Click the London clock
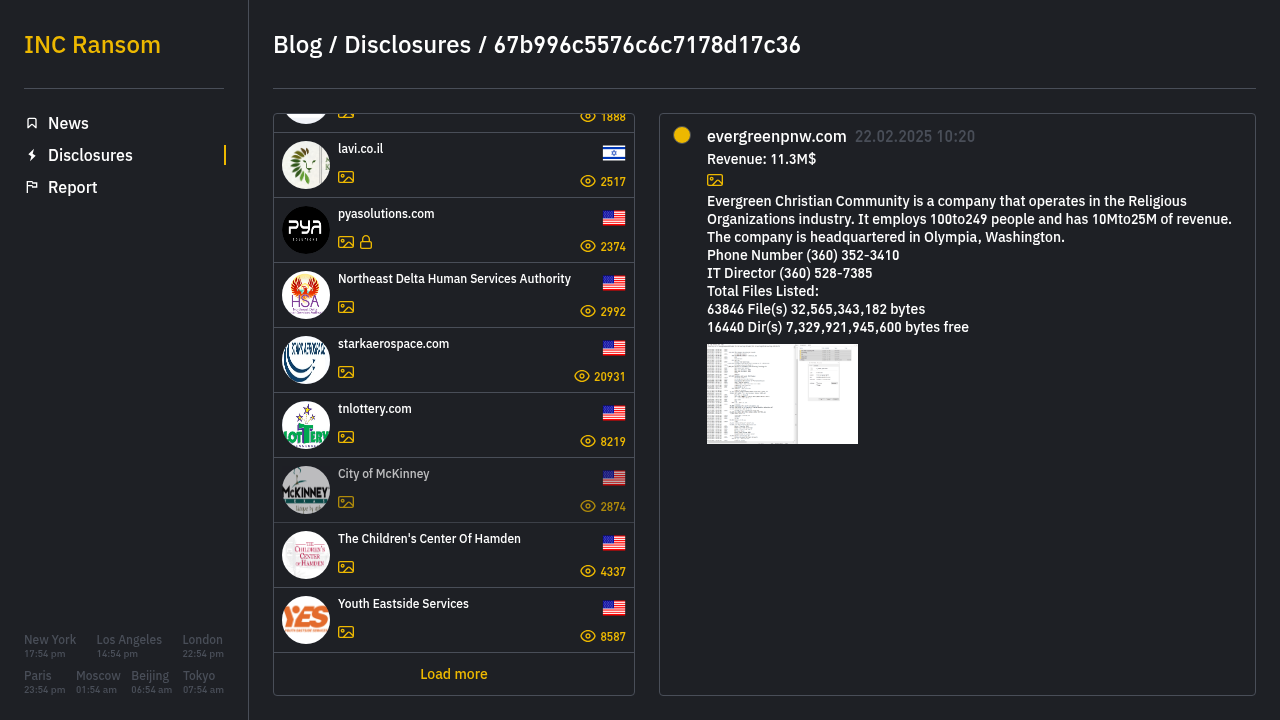This screenshot has width=1280, height=720. 203,646
